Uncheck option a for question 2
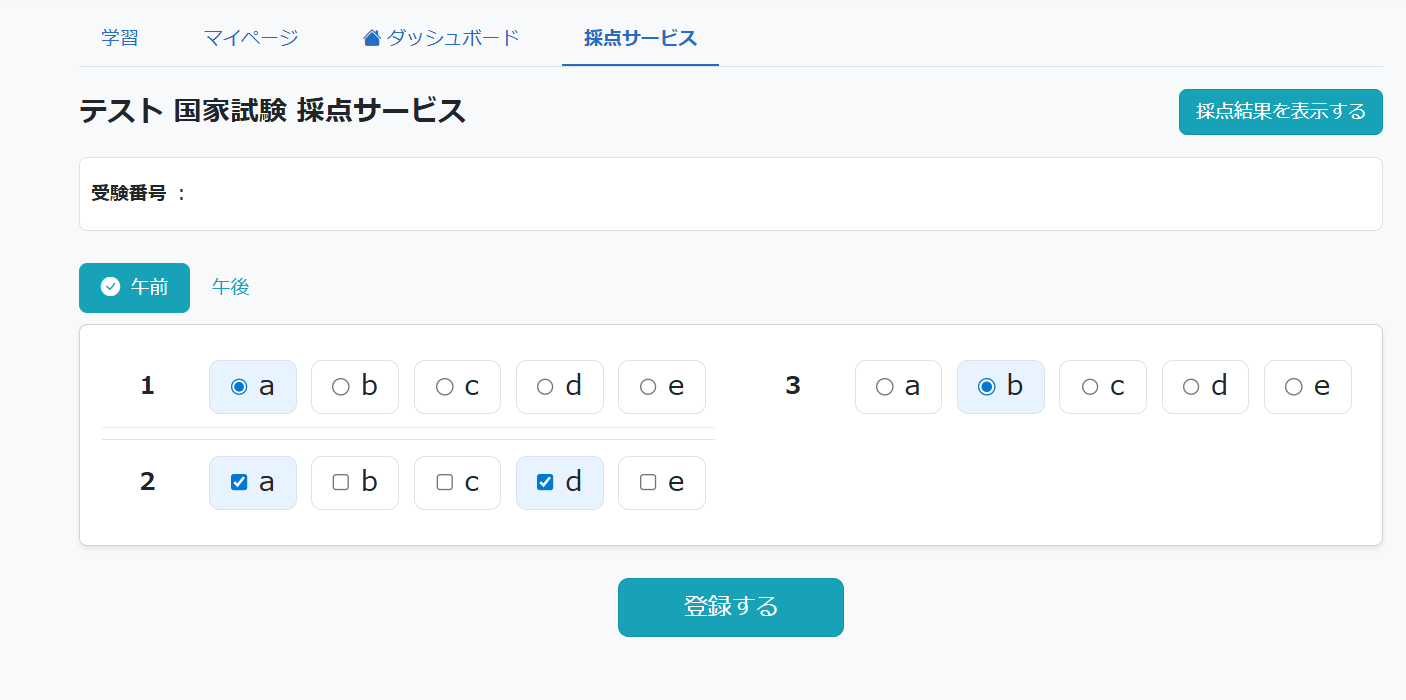This screenshot has height=700, width=1406. [252, 483]
